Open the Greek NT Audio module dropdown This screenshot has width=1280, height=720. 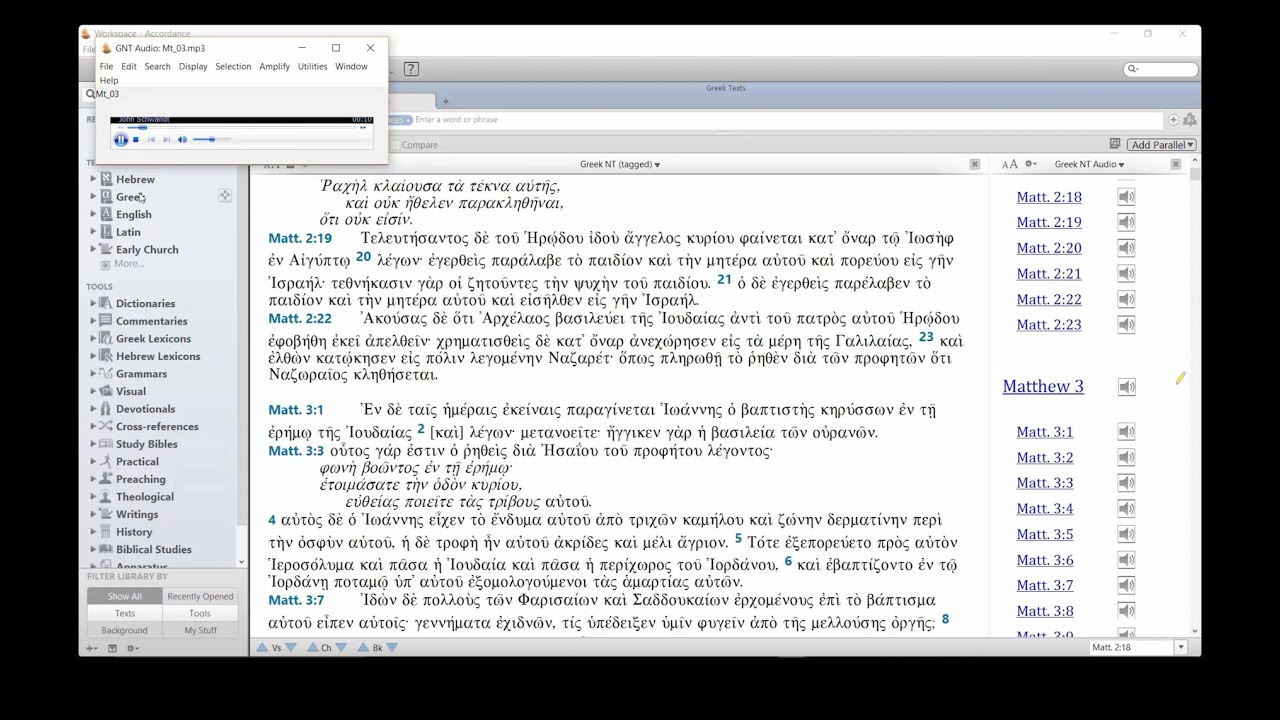(1089, 164)
